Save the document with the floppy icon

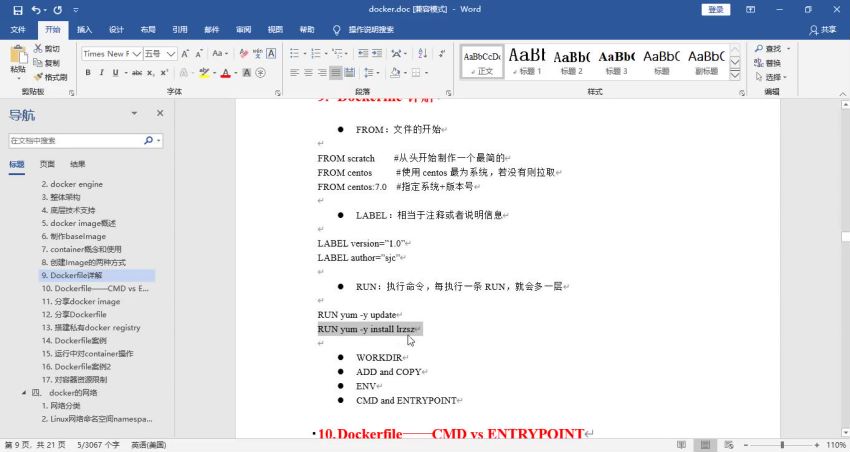point(18,10)
